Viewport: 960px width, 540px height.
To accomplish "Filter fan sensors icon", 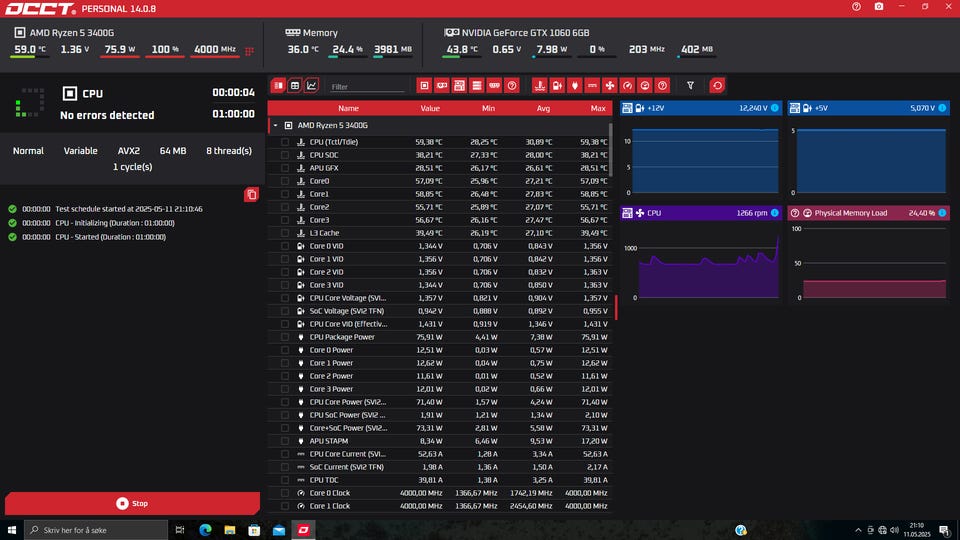I will tap(610, 86).
